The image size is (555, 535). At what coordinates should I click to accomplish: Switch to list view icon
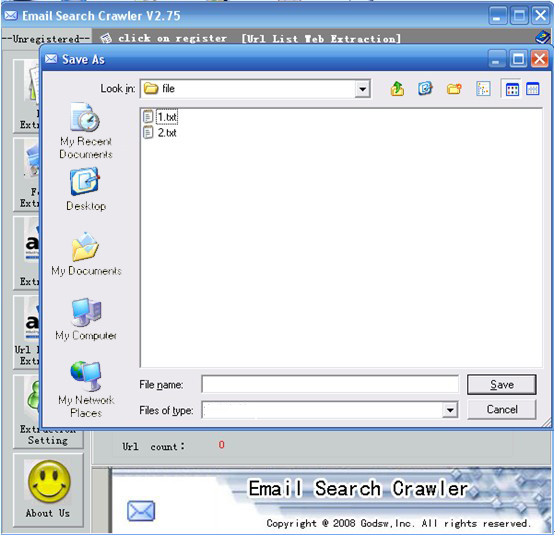click(512, 89)
